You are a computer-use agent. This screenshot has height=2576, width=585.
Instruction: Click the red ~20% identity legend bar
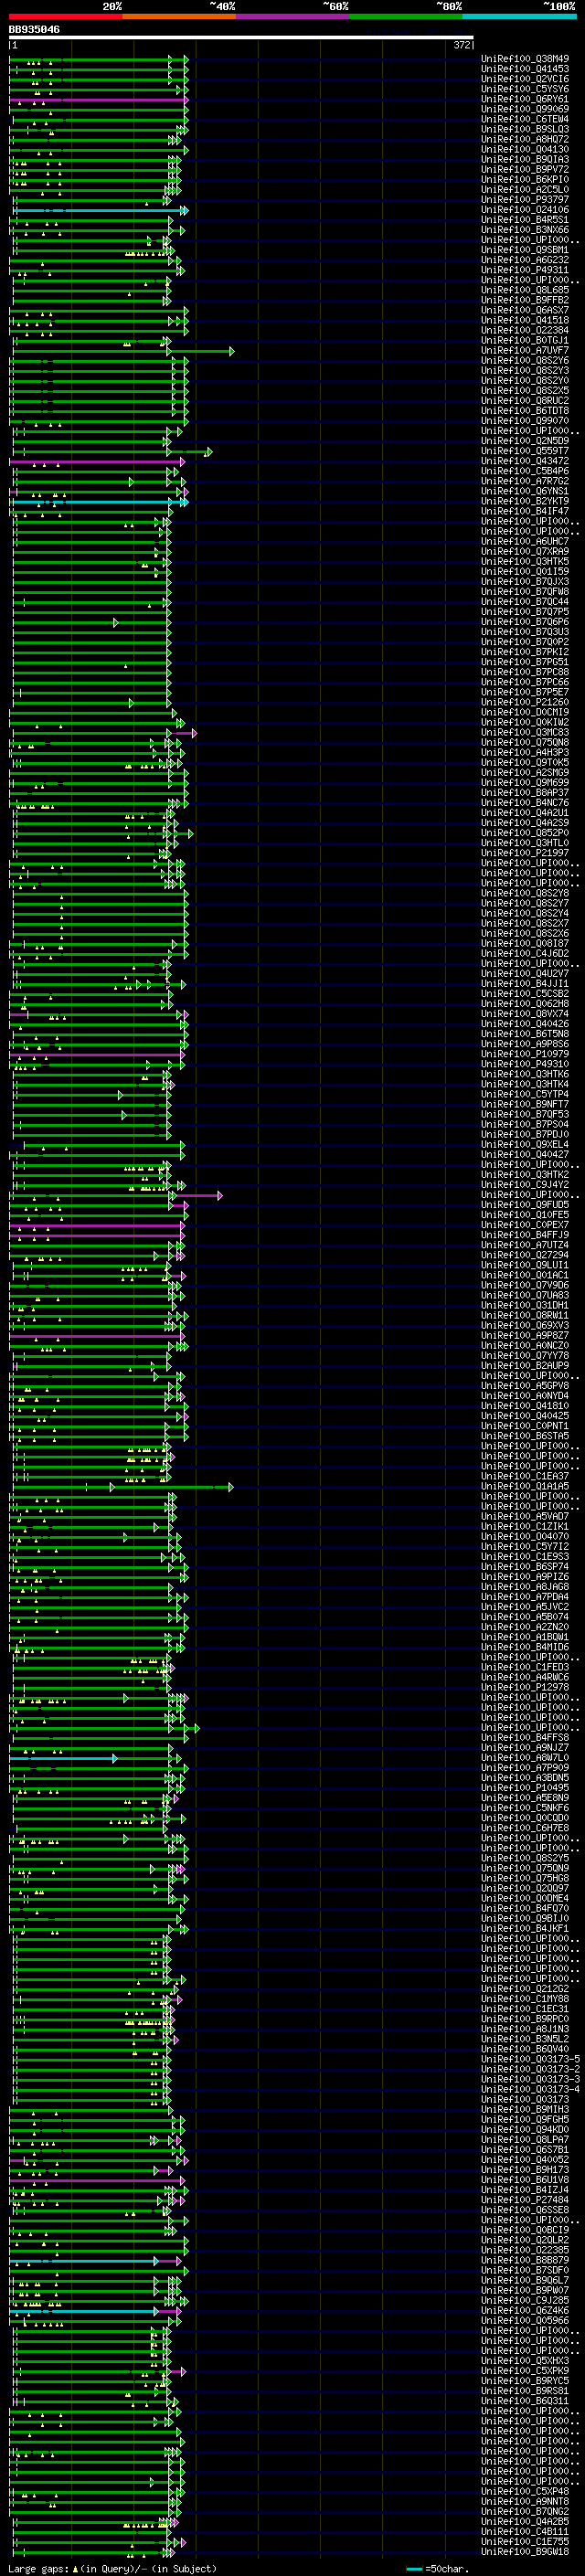pyautogui.click(x=65, y=16)
